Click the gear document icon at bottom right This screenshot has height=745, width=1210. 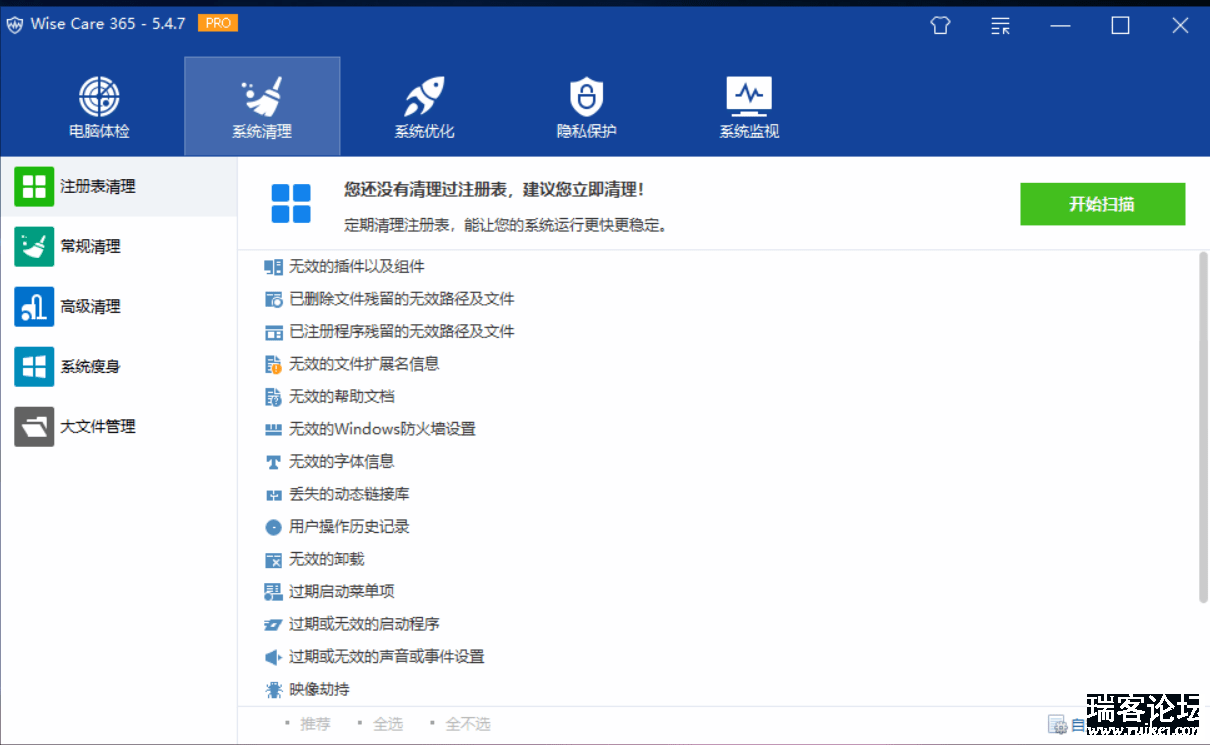coord(1057,725)
